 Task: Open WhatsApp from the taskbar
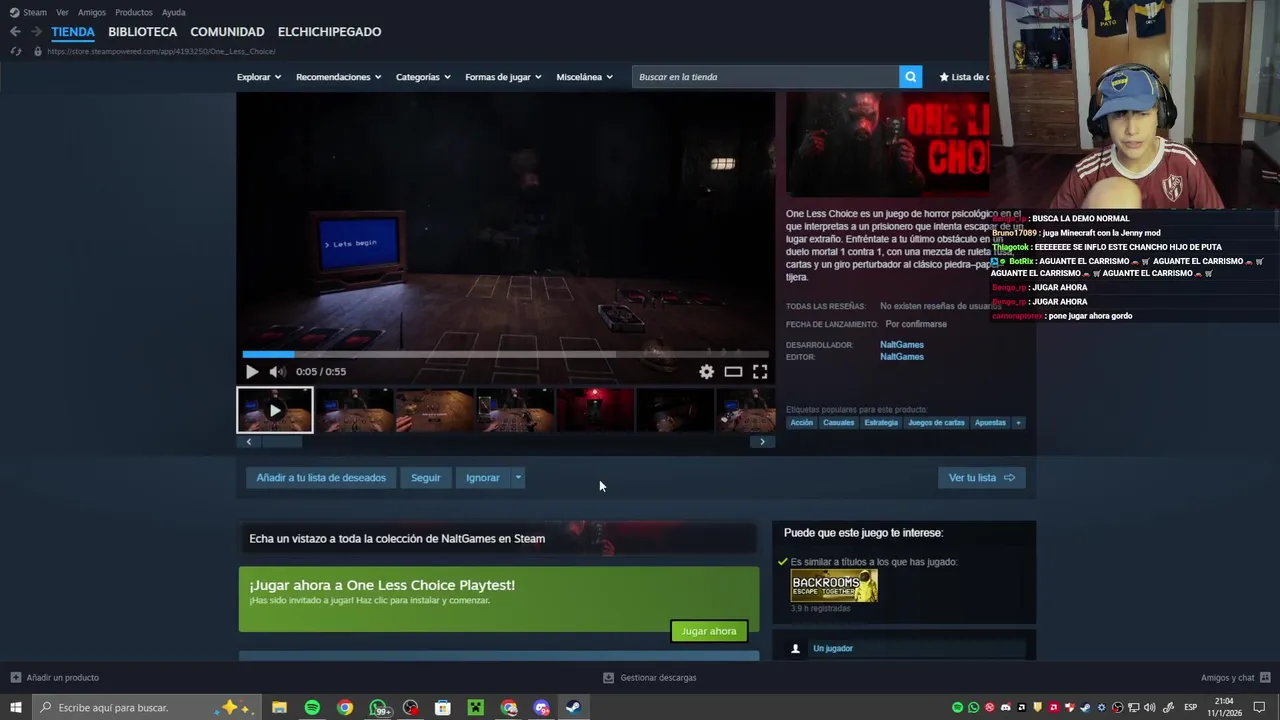[x=379, y=708]
